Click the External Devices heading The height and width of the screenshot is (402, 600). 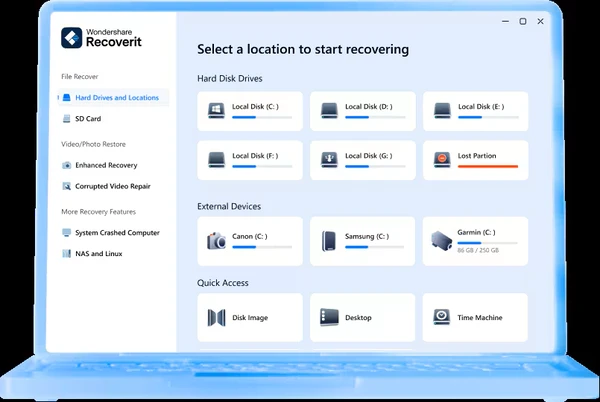229,207
